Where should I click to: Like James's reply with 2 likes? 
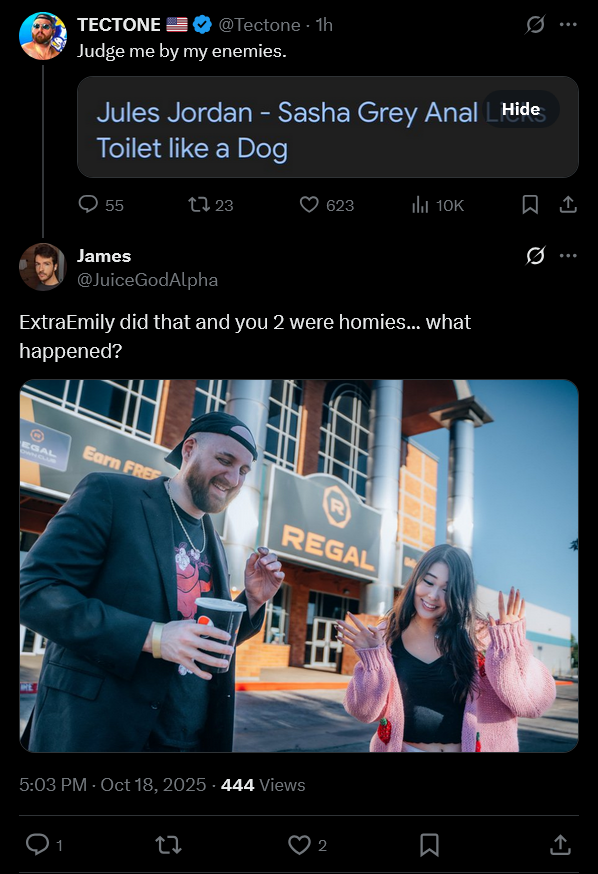299,844
